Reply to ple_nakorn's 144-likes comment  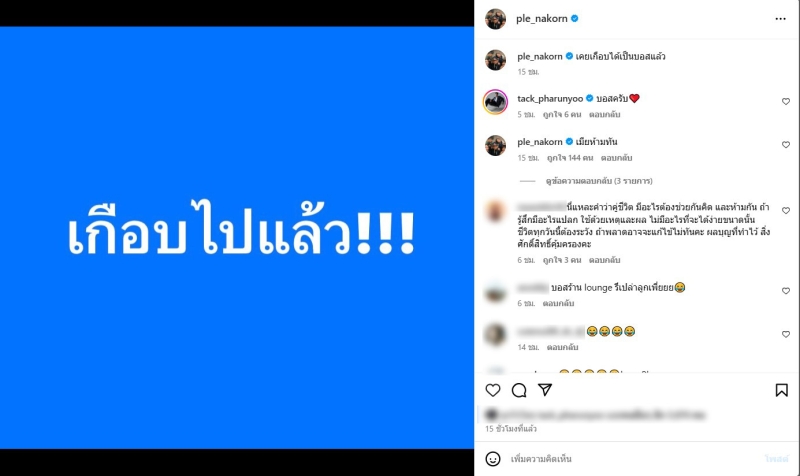coord(616,158)
